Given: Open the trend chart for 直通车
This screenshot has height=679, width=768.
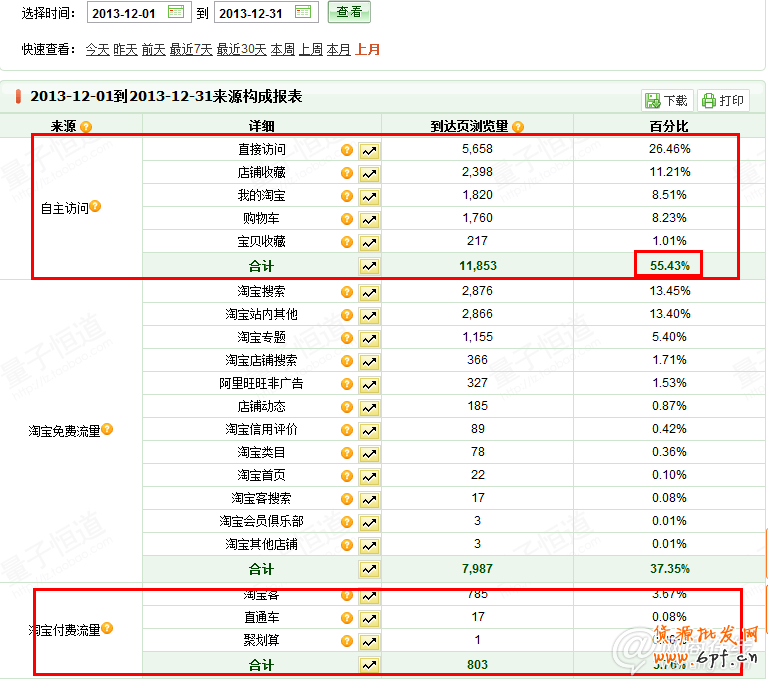Looking at the screenshot, I should 370,619.
